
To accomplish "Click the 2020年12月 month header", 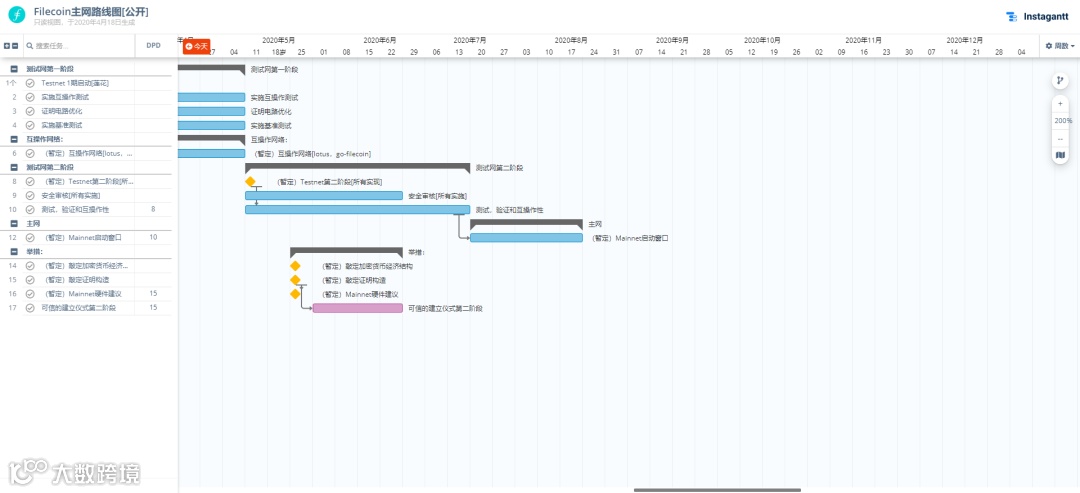I will (964, 40).
